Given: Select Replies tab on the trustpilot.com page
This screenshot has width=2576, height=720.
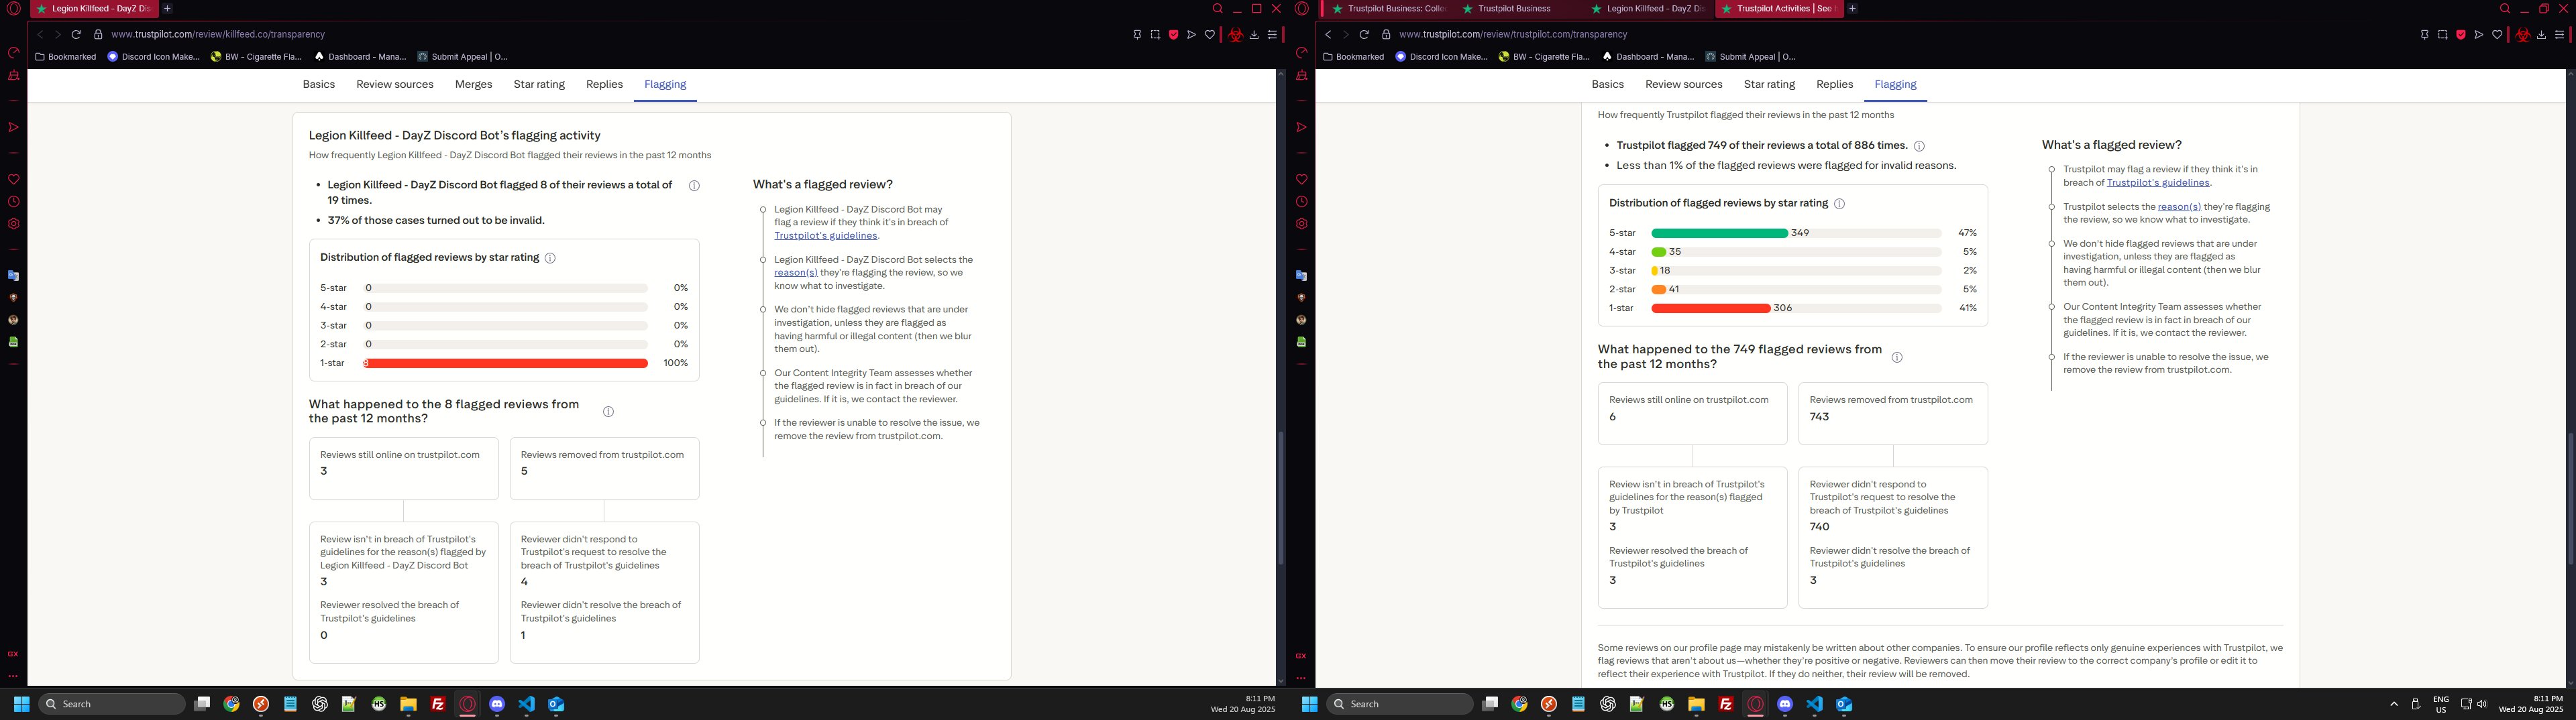Looking at the screenshot, I should click(1834, 85).
